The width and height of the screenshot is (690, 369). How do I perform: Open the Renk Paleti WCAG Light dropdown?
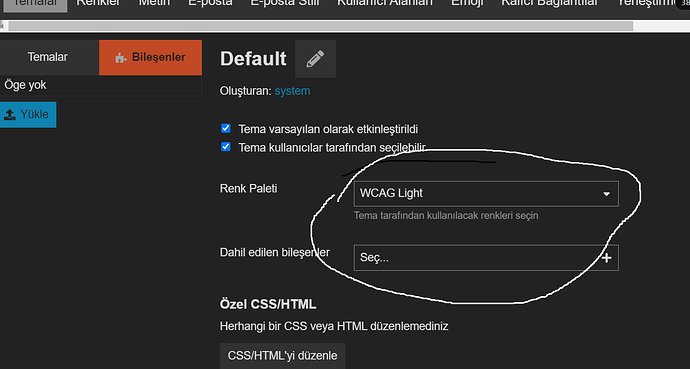[x=486, y=194]
